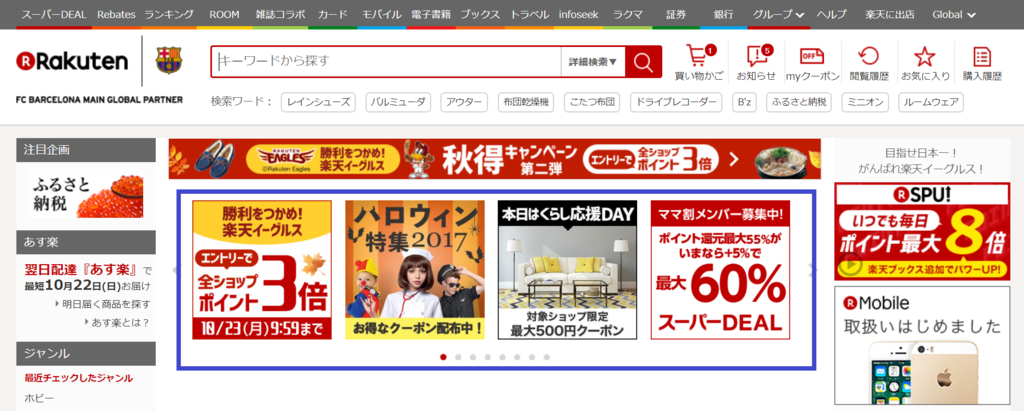Click 翌日配達『あす楽』 link

(81, 269)
